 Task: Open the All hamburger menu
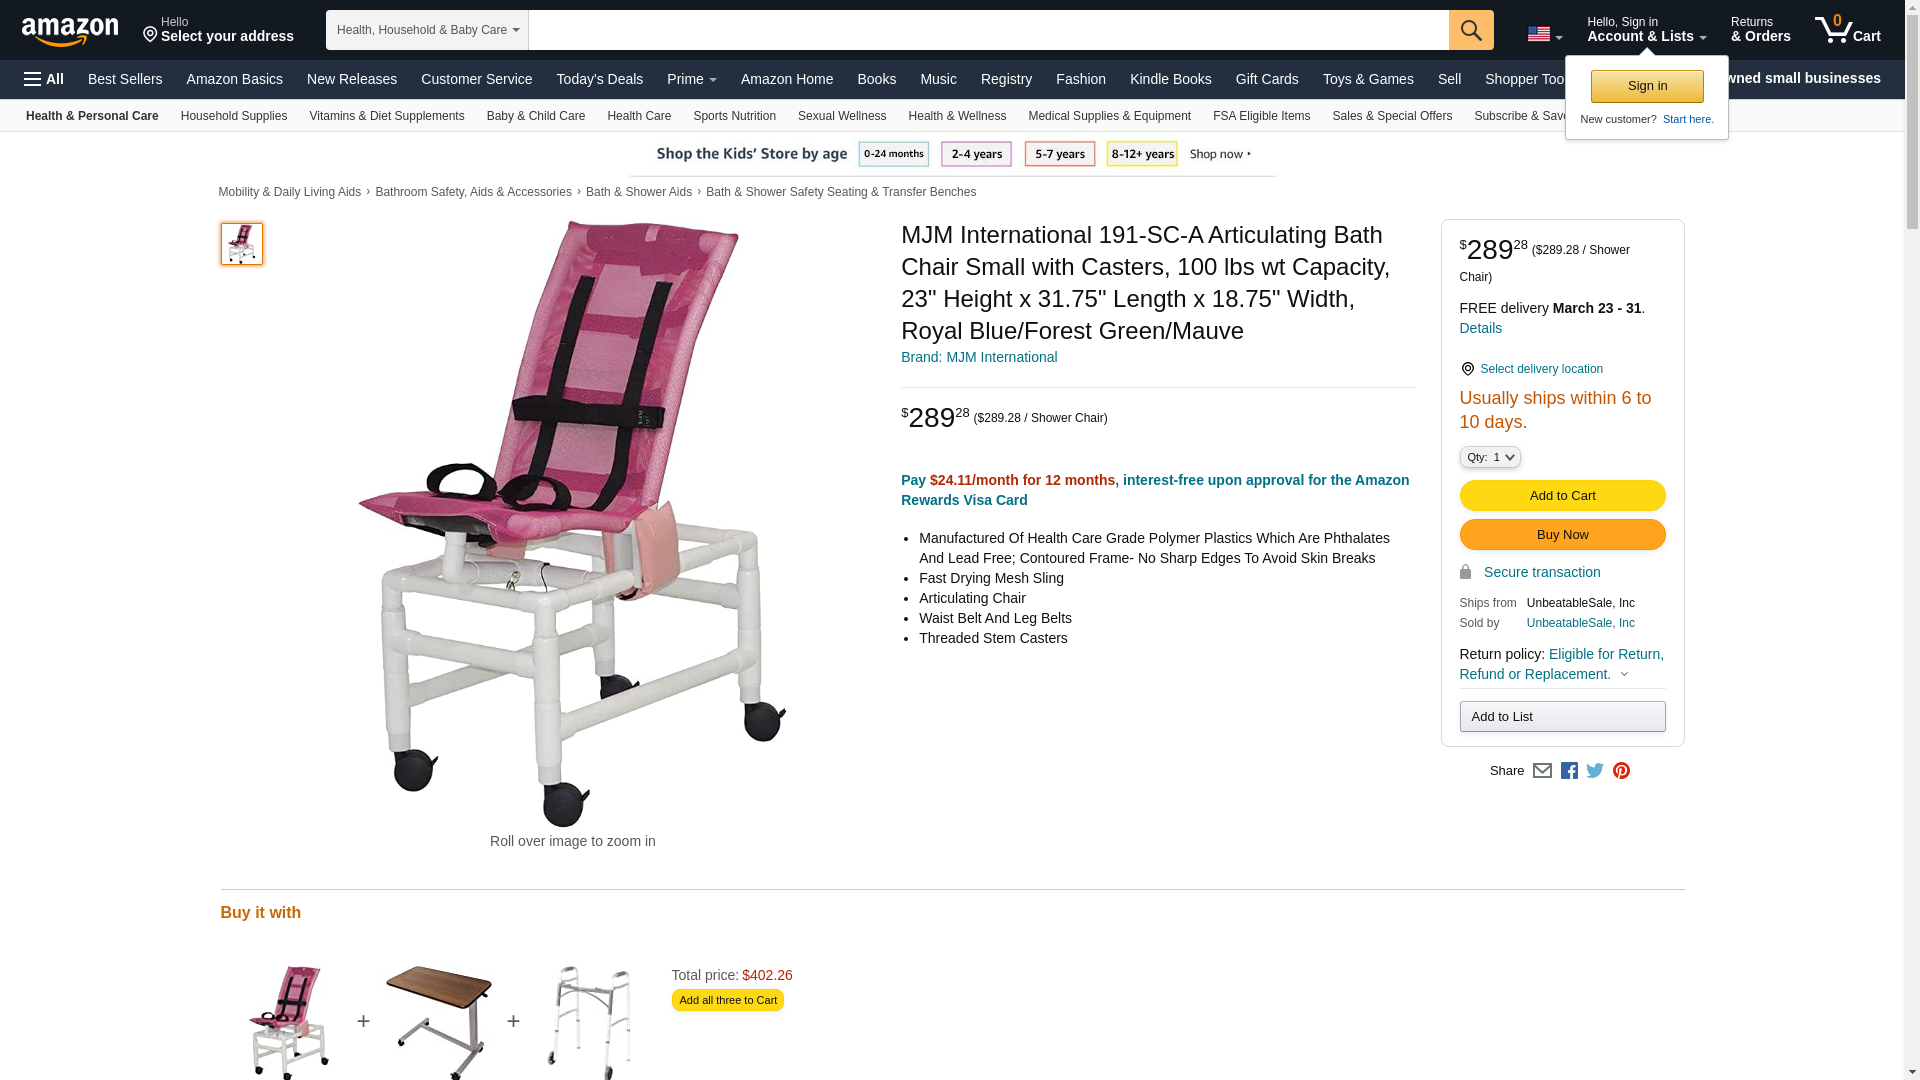(x=44, y=79)
